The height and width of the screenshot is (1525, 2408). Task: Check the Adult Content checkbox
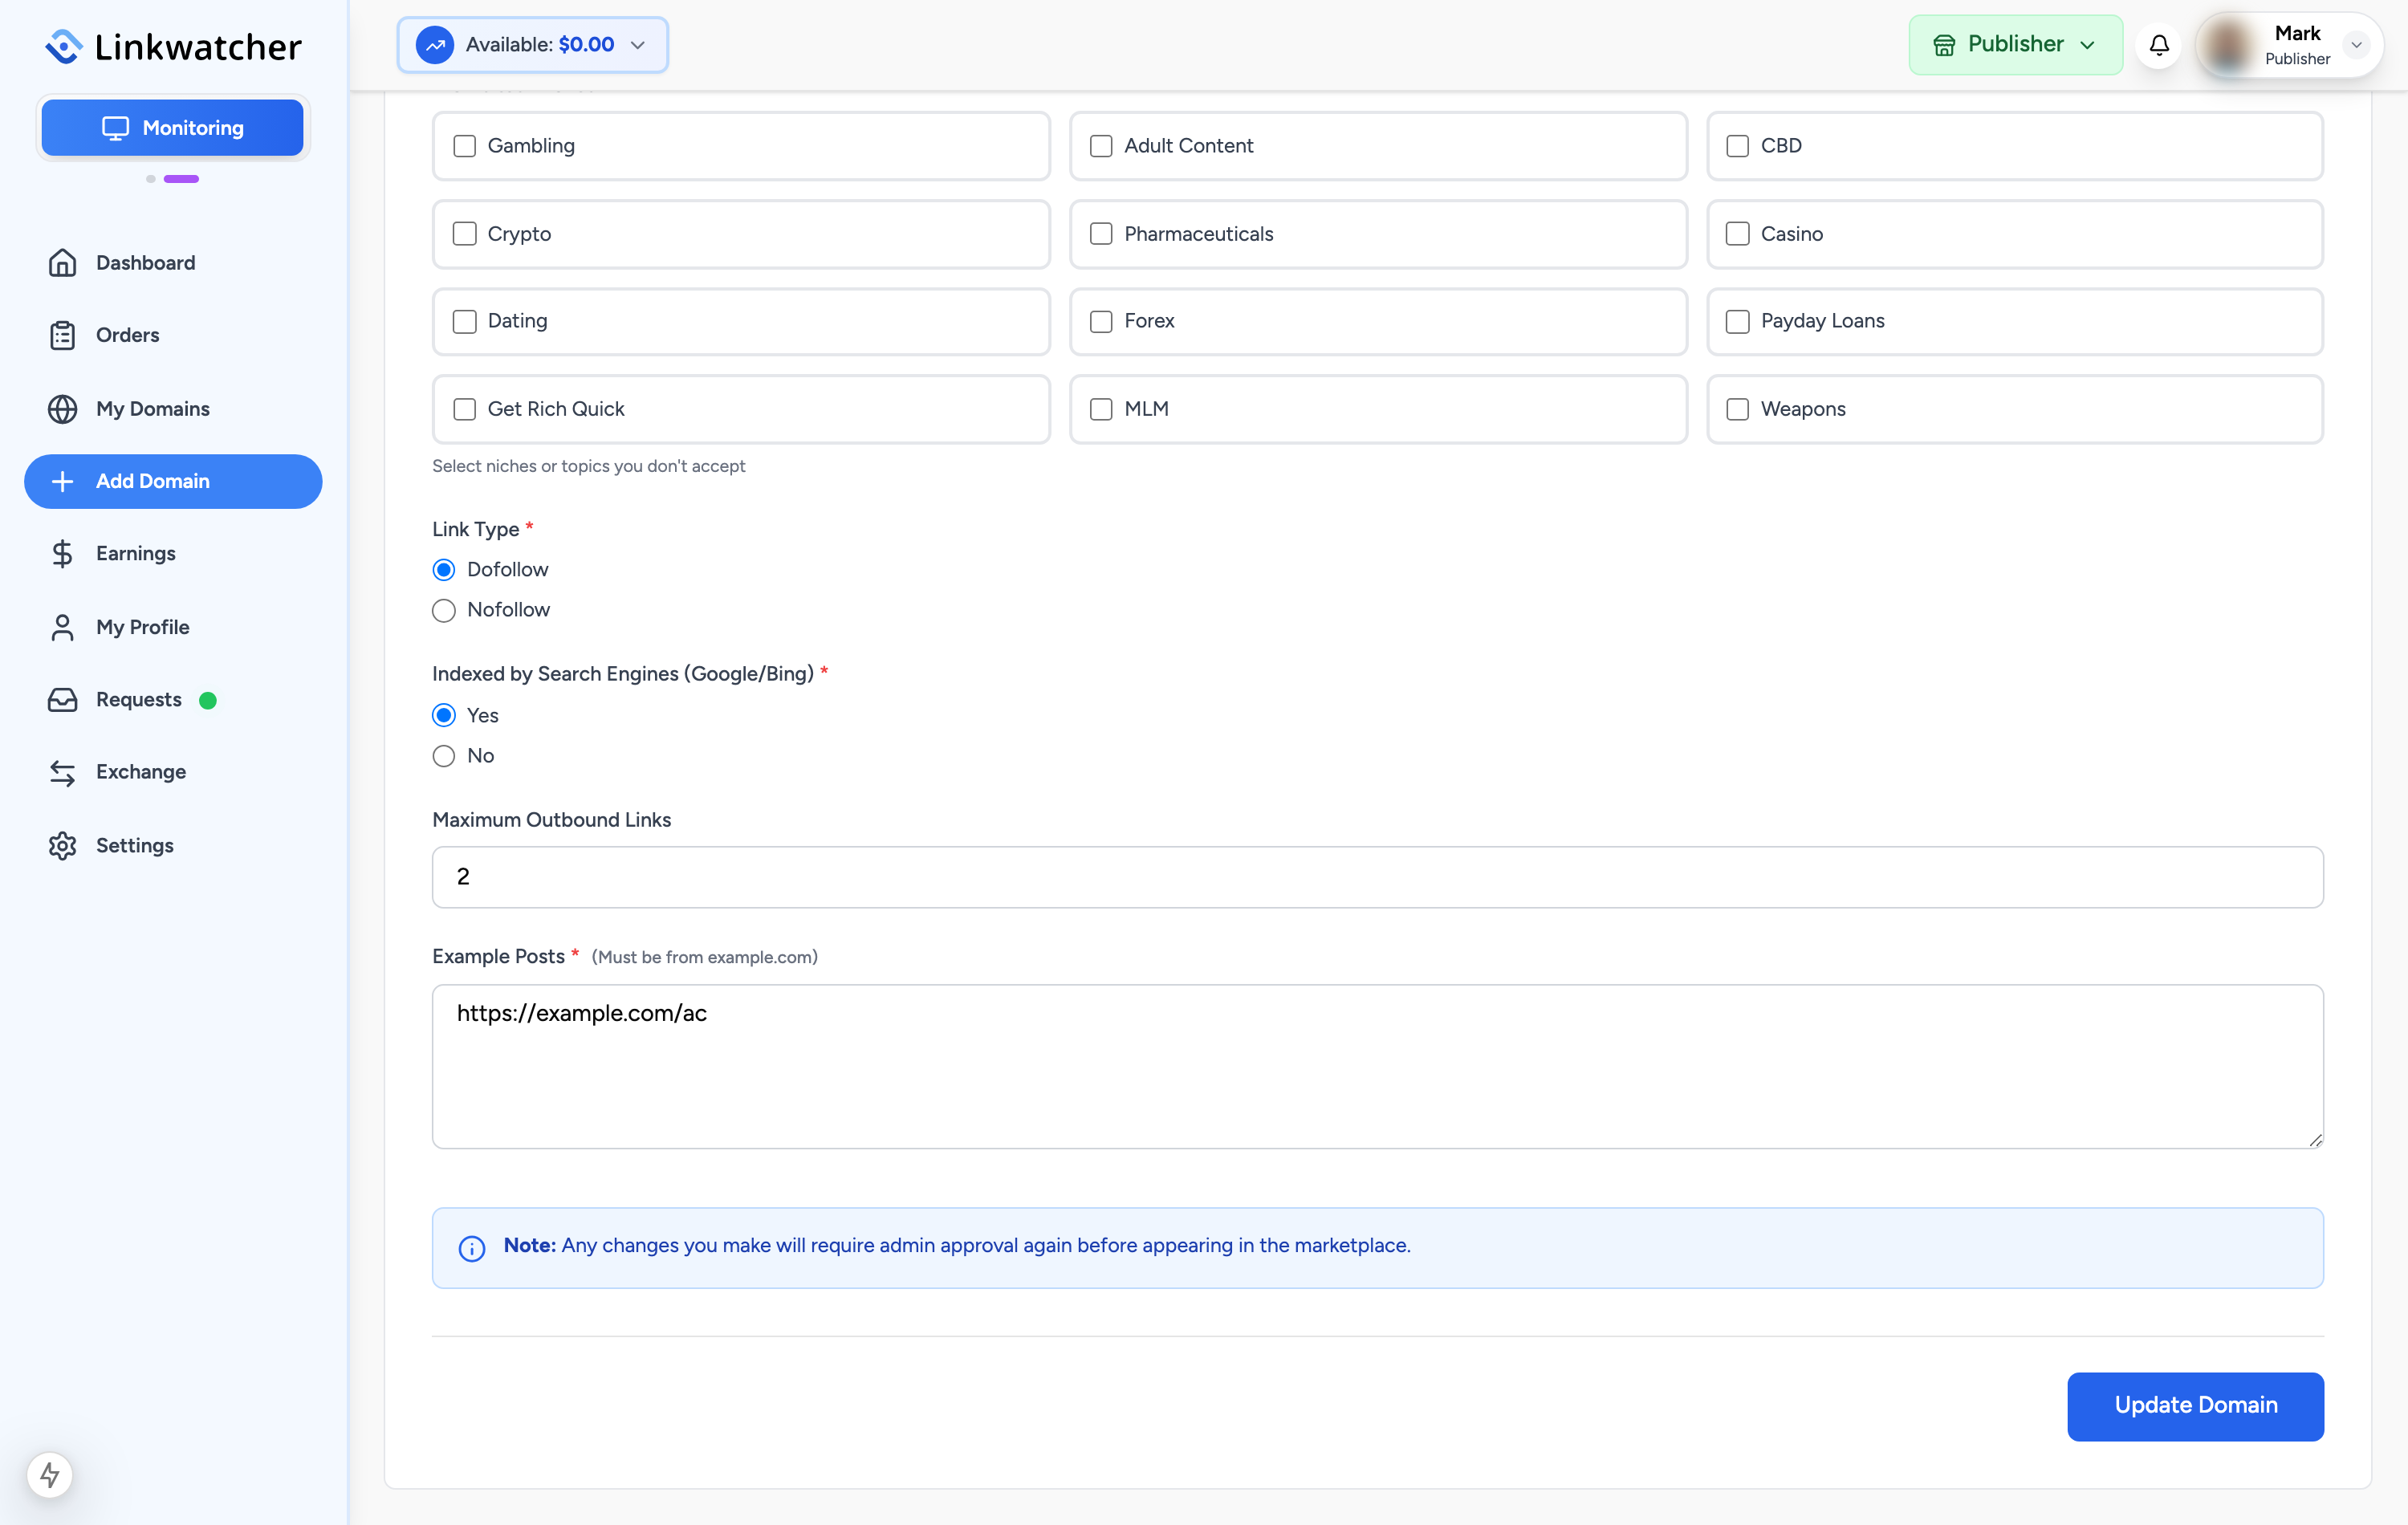click(1101, 146)
